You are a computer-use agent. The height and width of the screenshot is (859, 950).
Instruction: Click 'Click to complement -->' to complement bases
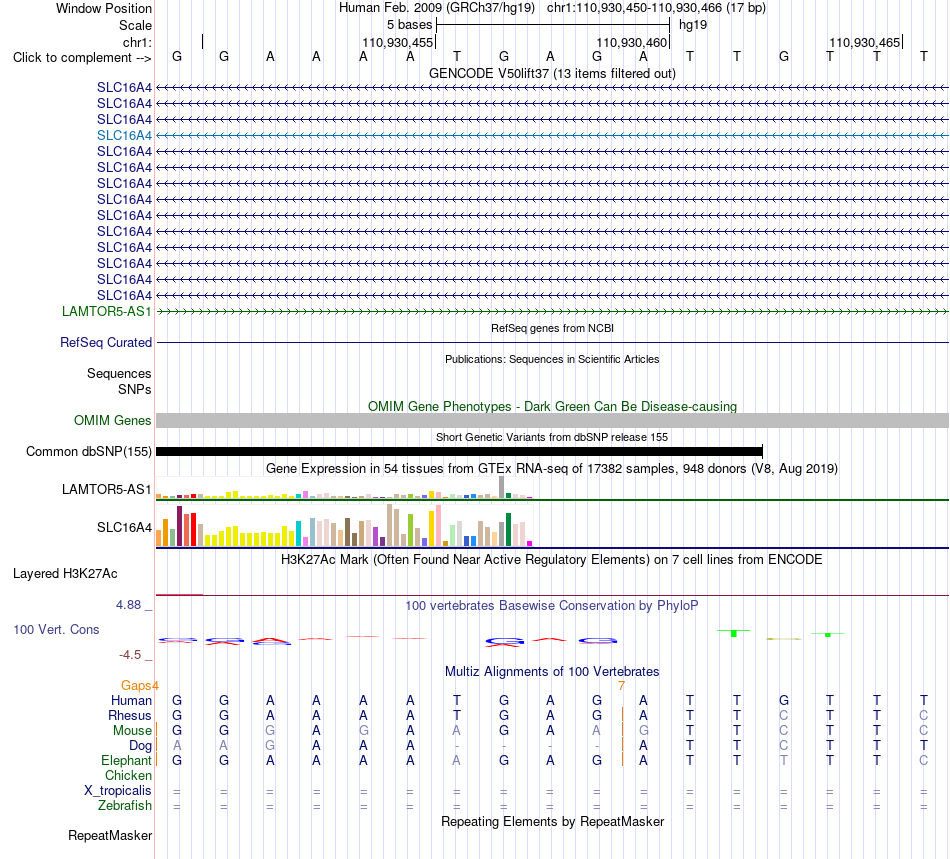(82, 58)
